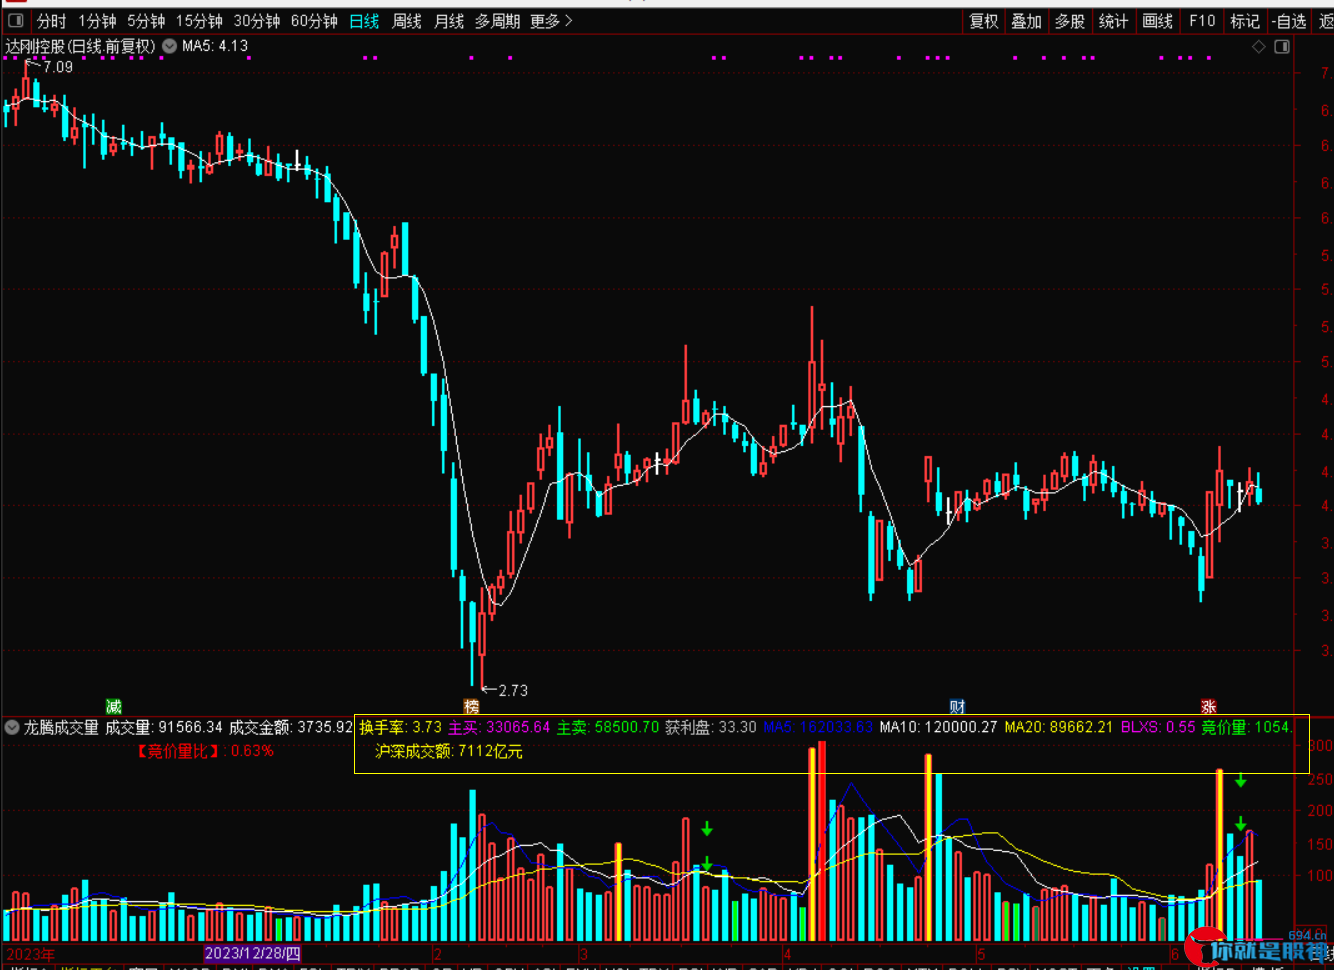Click the 2023年 year label on time axis
Viewport: 1334px width, 970px height.
[31, 954]
